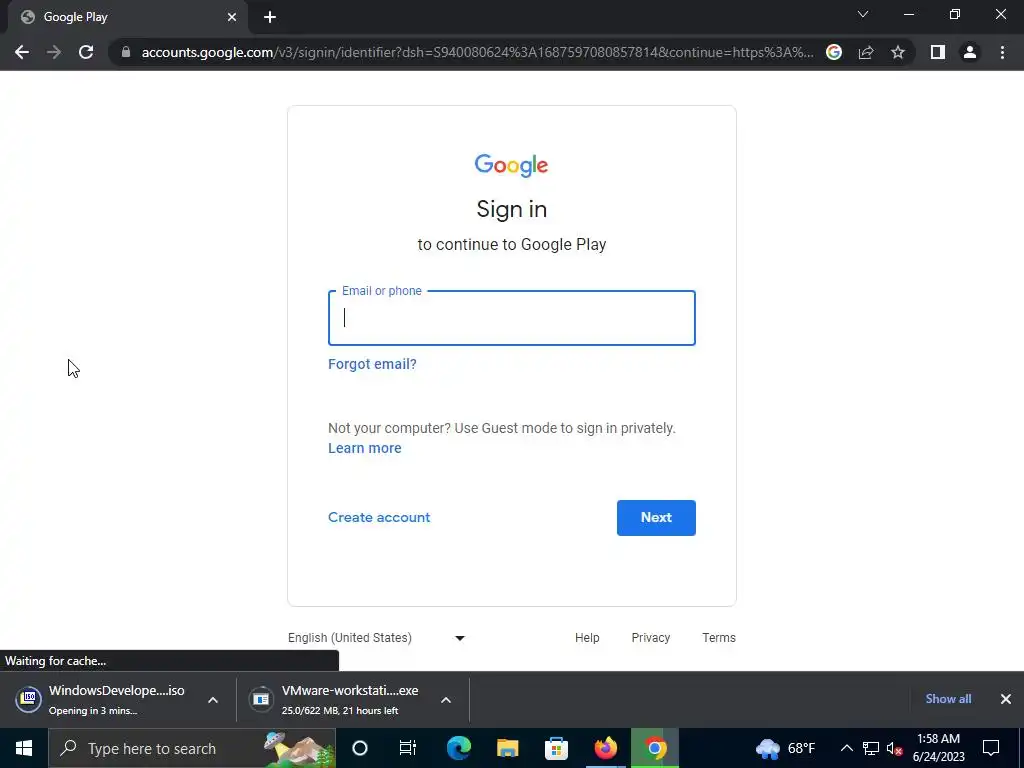This screenshot has width=1024, height=768.
Task: Open the Chrome three-dot menu
Action: coord(1002,52)
